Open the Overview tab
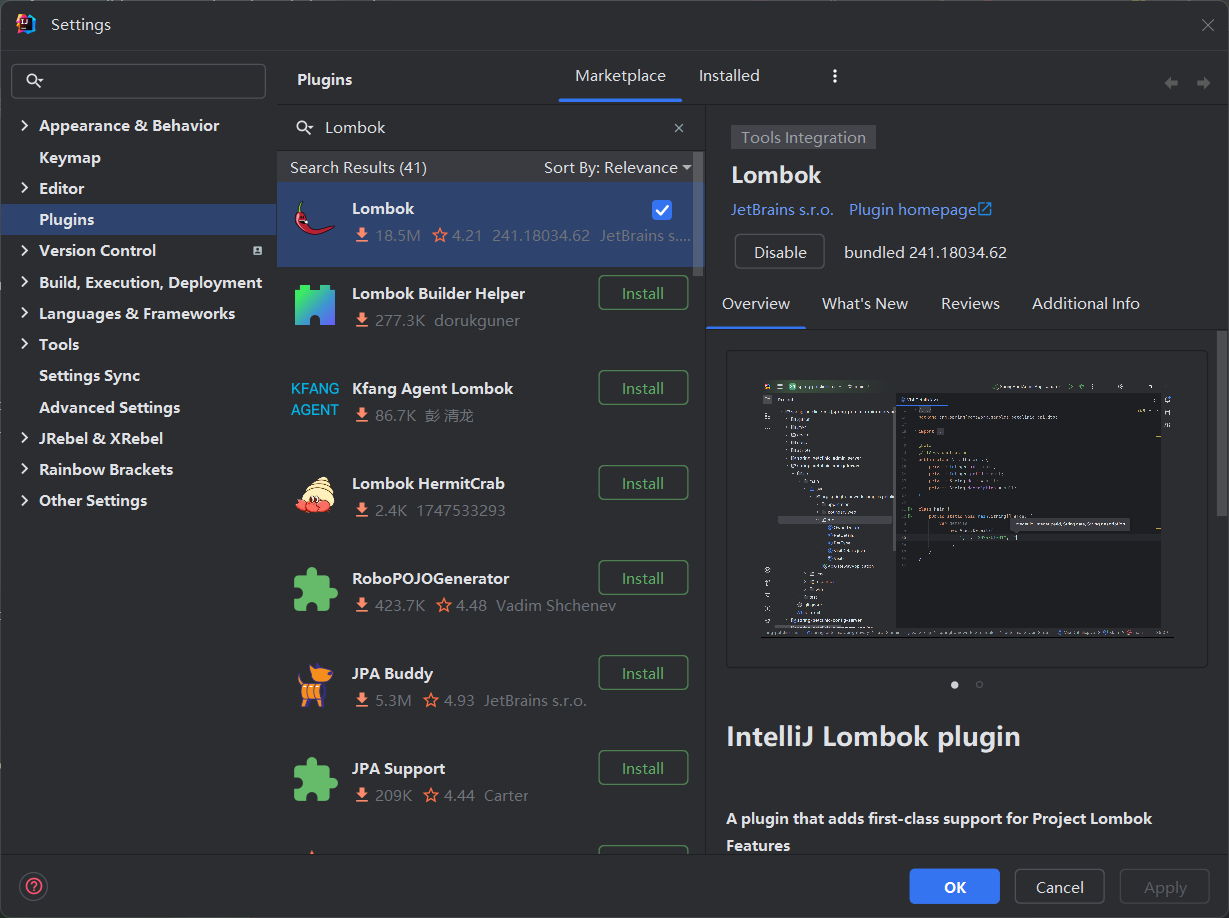The image size is (1229, 918). tap(756, 304)
